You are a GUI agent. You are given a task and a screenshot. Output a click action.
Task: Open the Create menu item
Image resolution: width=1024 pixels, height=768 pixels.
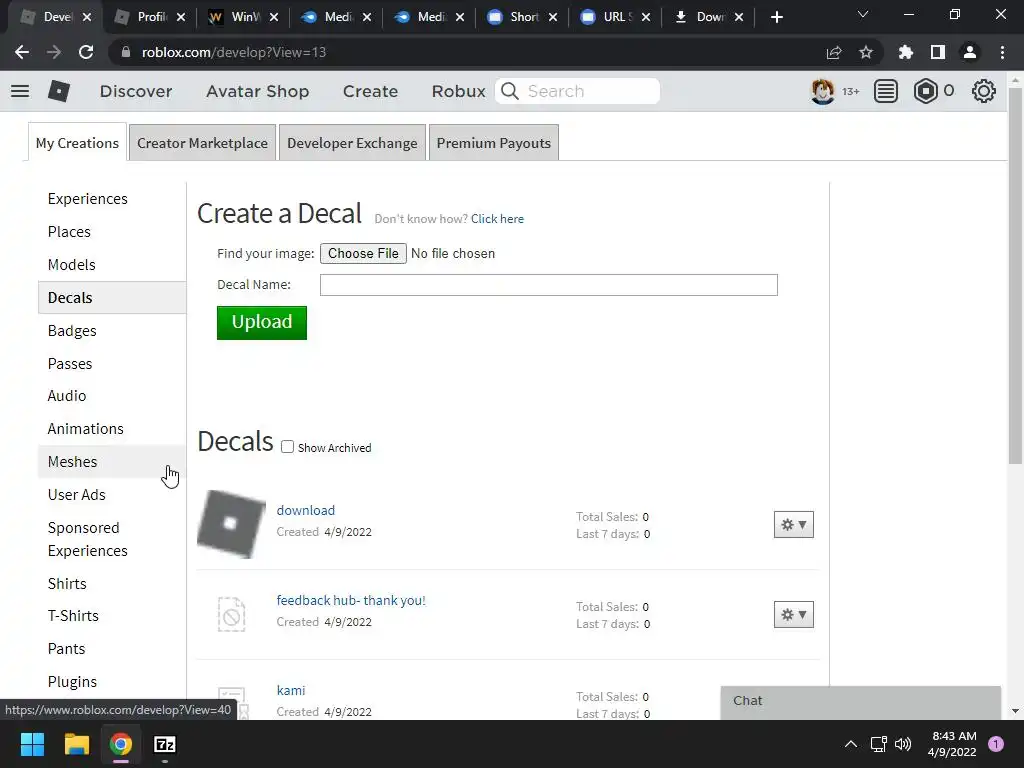pyautogui.click(x=370, y=91)
